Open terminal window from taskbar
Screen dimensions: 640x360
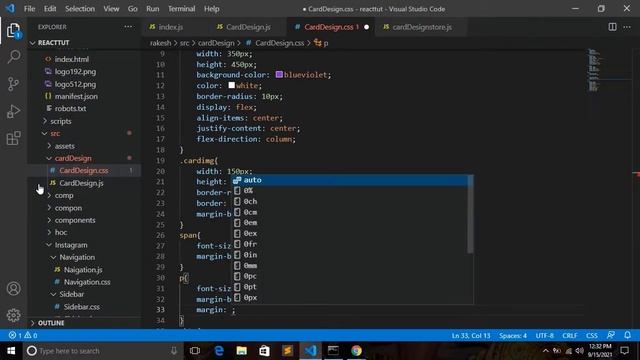coord(333,351)
